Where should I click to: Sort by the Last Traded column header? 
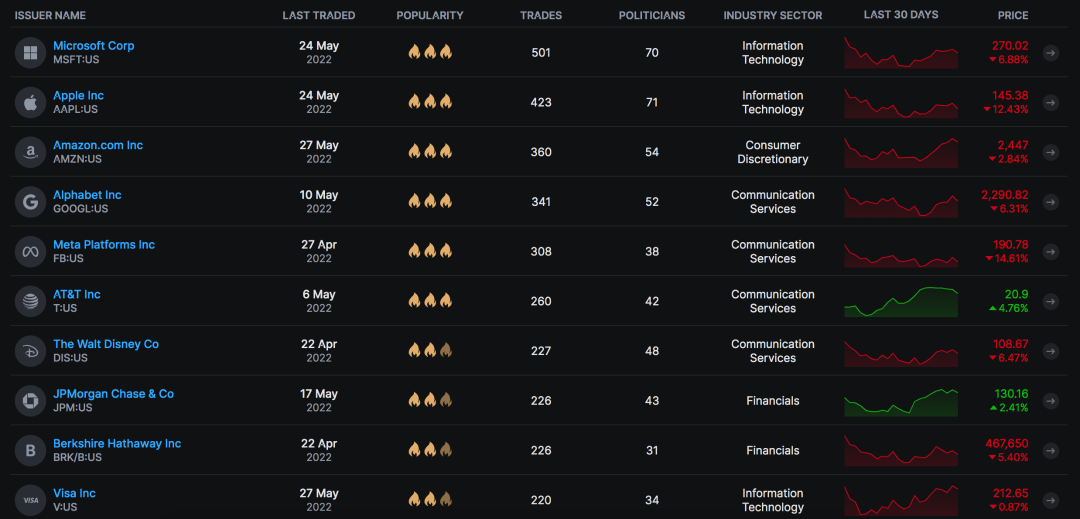pyautogui.click(x=319, y=16)
